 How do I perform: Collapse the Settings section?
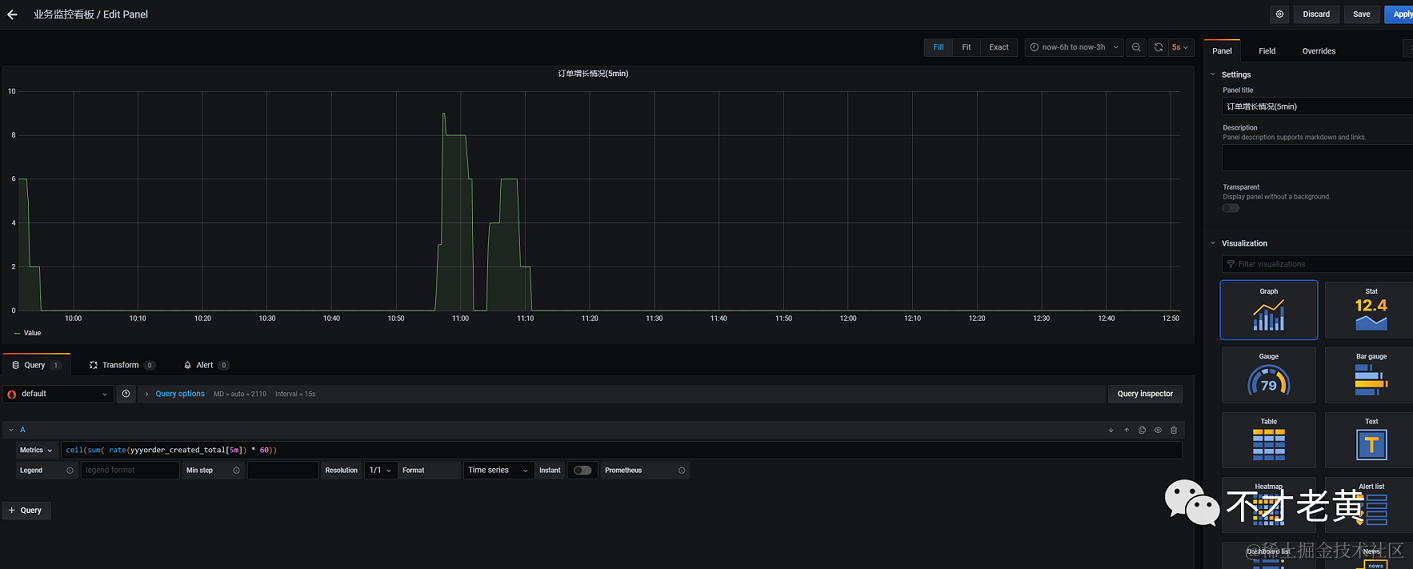(1213, 74)
